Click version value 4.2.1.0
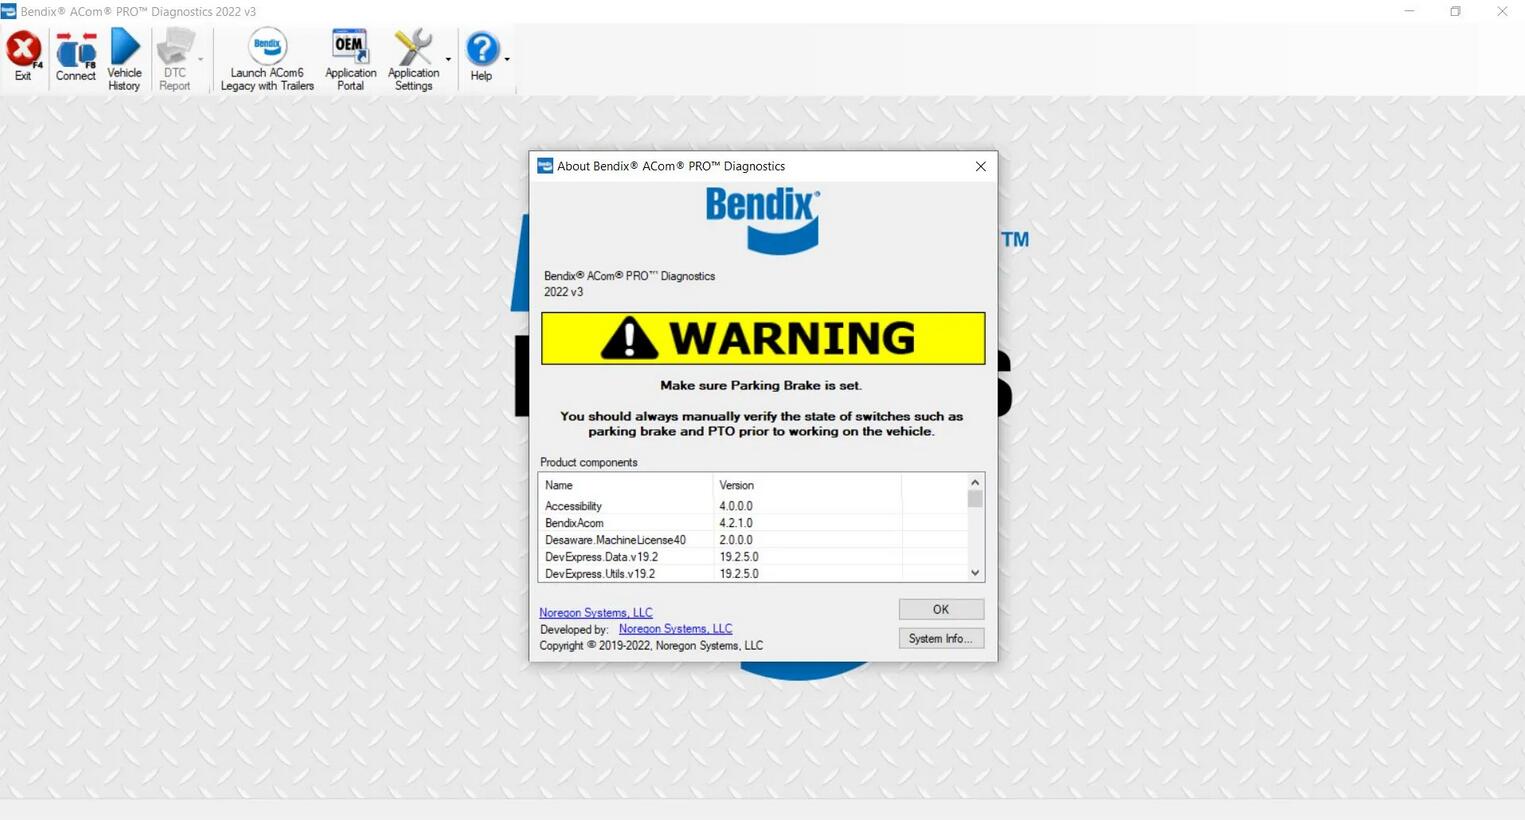Screen dimensions: 1525x820 pyautogui.click(x=736, y=523)
